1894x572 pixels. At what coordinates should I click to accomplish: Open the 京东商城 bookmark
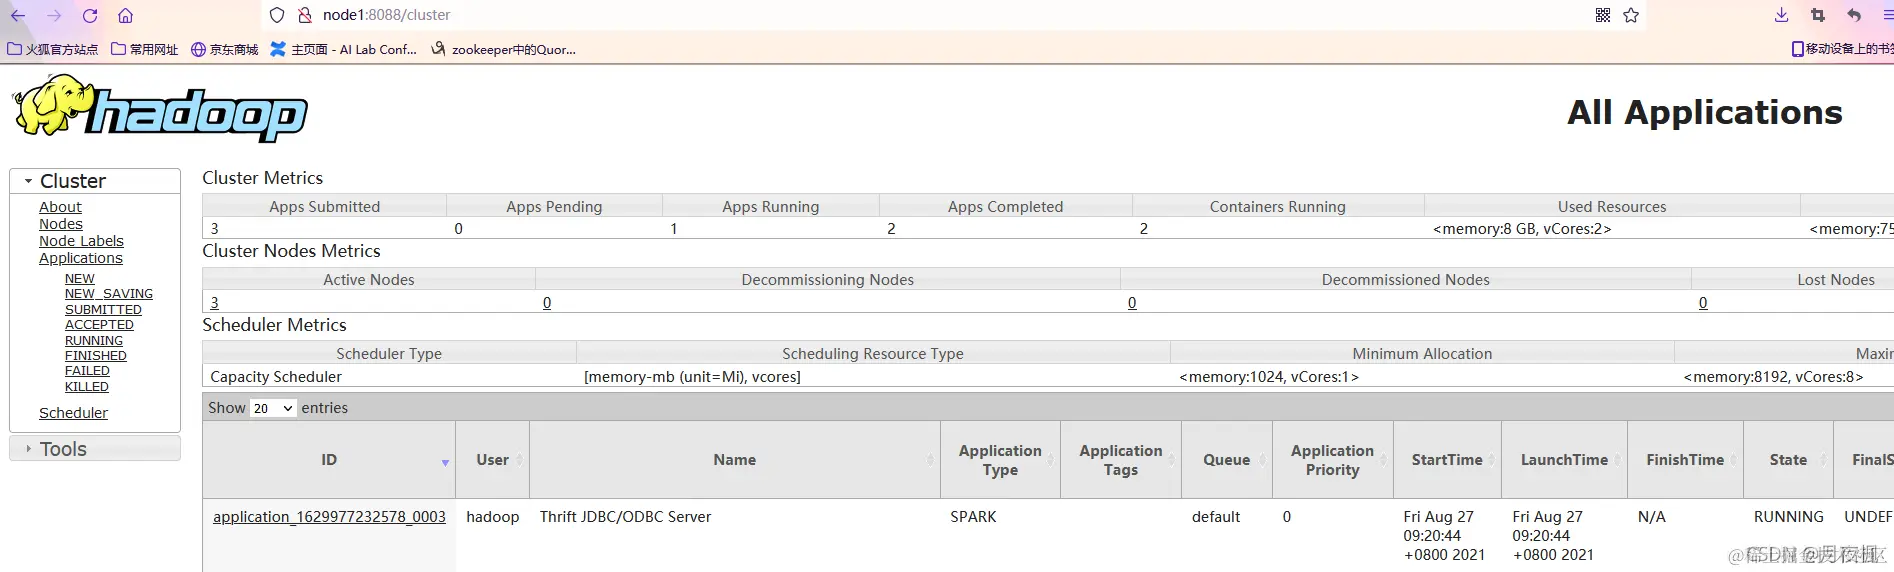[x=224, y=49]
